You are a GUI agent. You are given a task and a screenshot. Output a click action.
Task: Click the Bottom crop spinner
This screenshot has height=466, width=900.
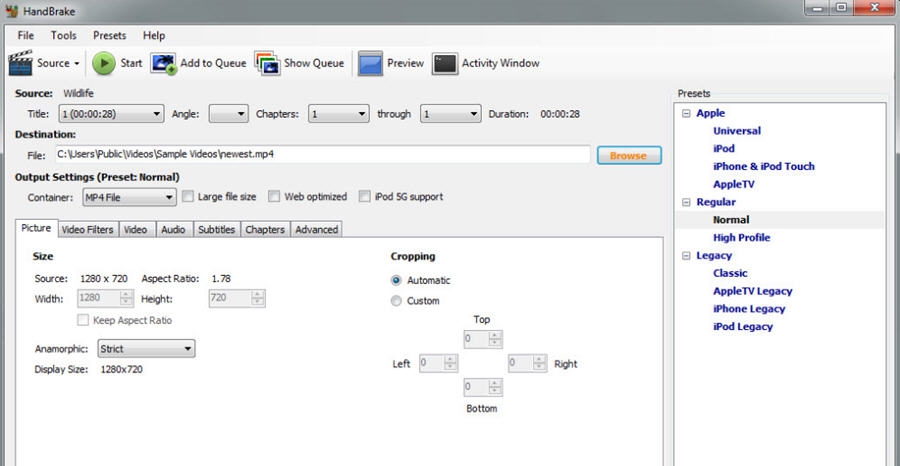pos(483,387)
